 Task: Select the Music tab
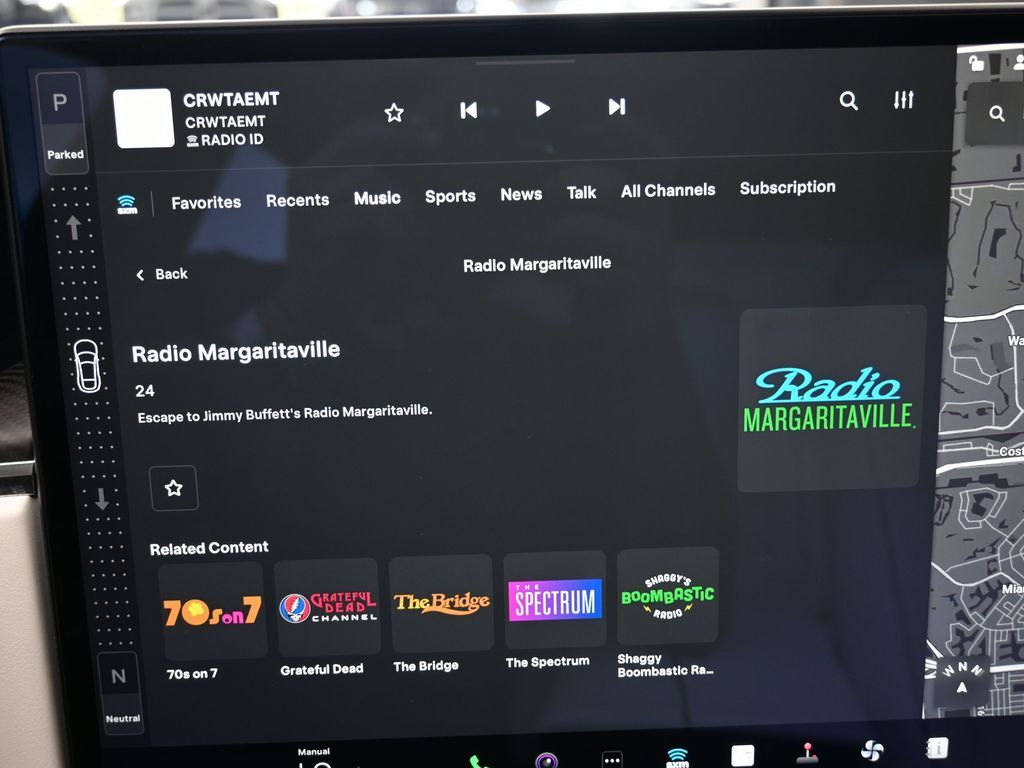pyautogui.click(x=377, y=198)
